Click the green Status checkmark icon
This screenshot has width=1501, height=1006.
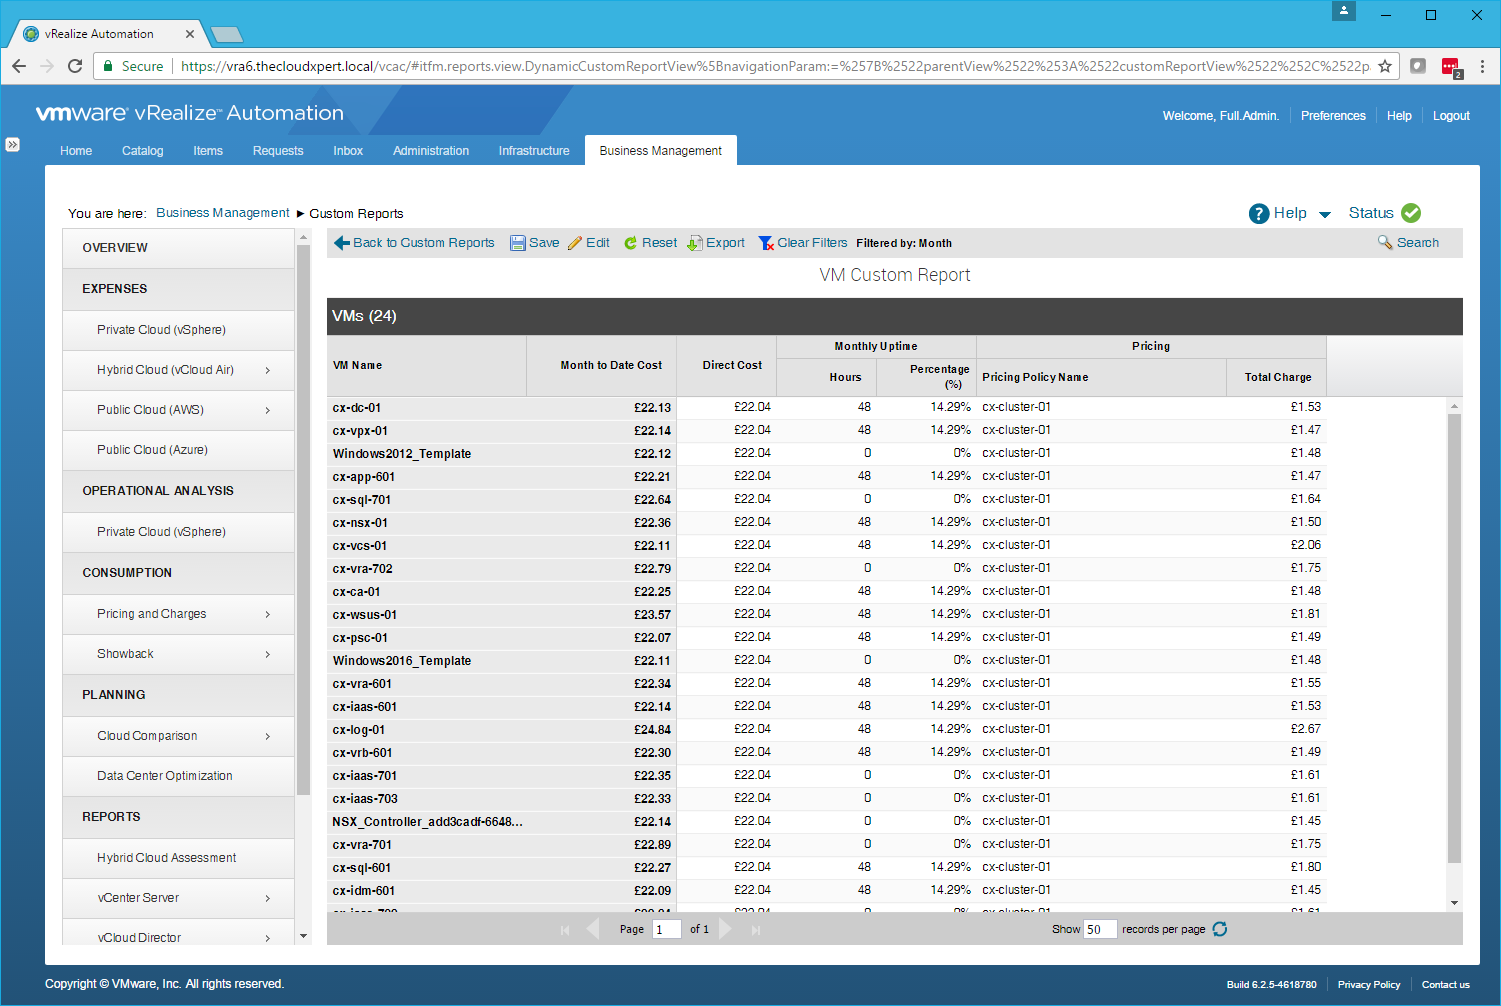1411,213
